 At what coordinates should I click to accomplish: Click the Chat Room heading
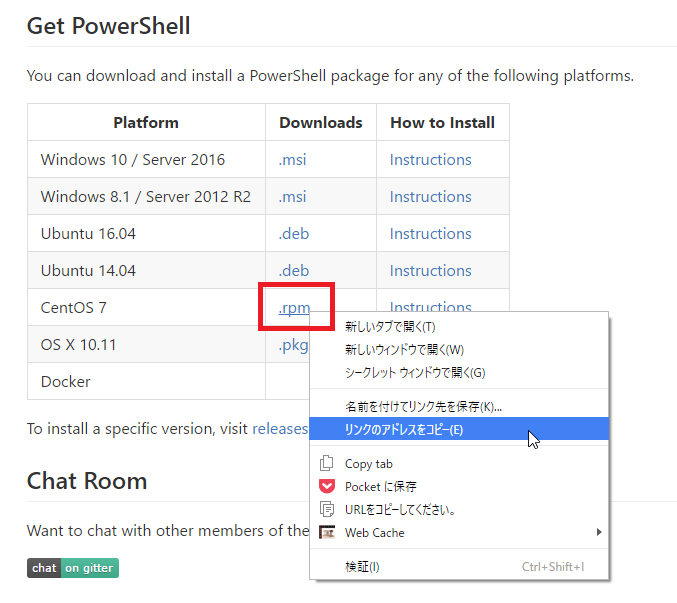click(x=87, y=481)
